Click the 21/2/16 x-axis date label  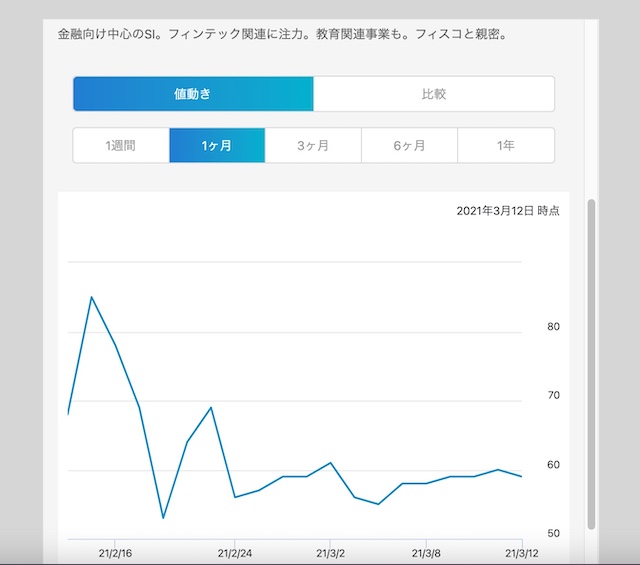point(115,552)
